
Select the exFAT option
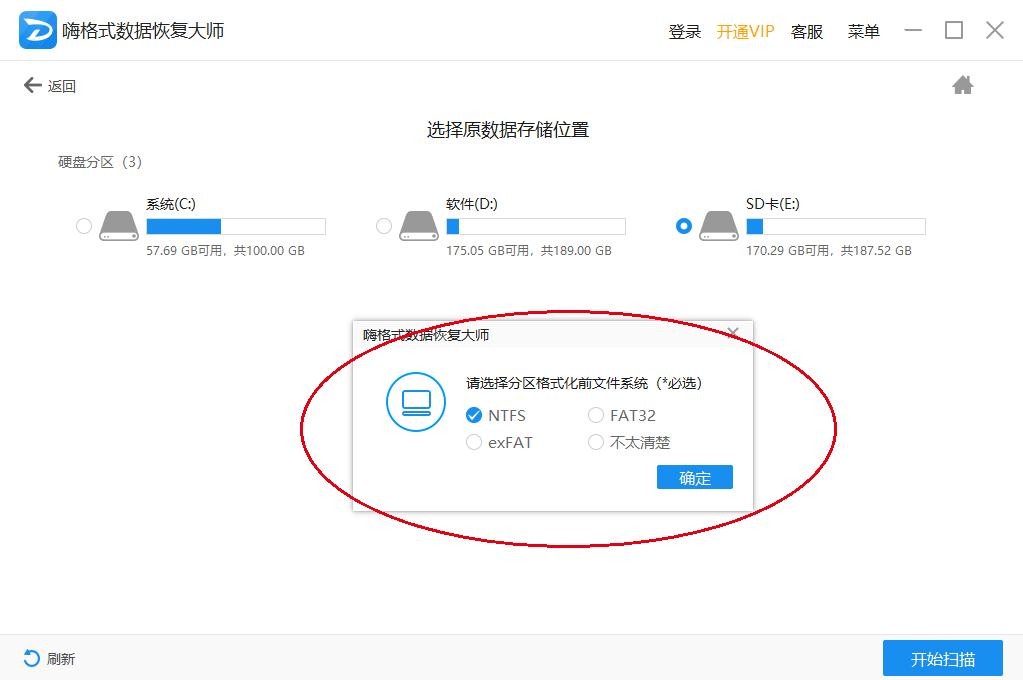(474, 442)
